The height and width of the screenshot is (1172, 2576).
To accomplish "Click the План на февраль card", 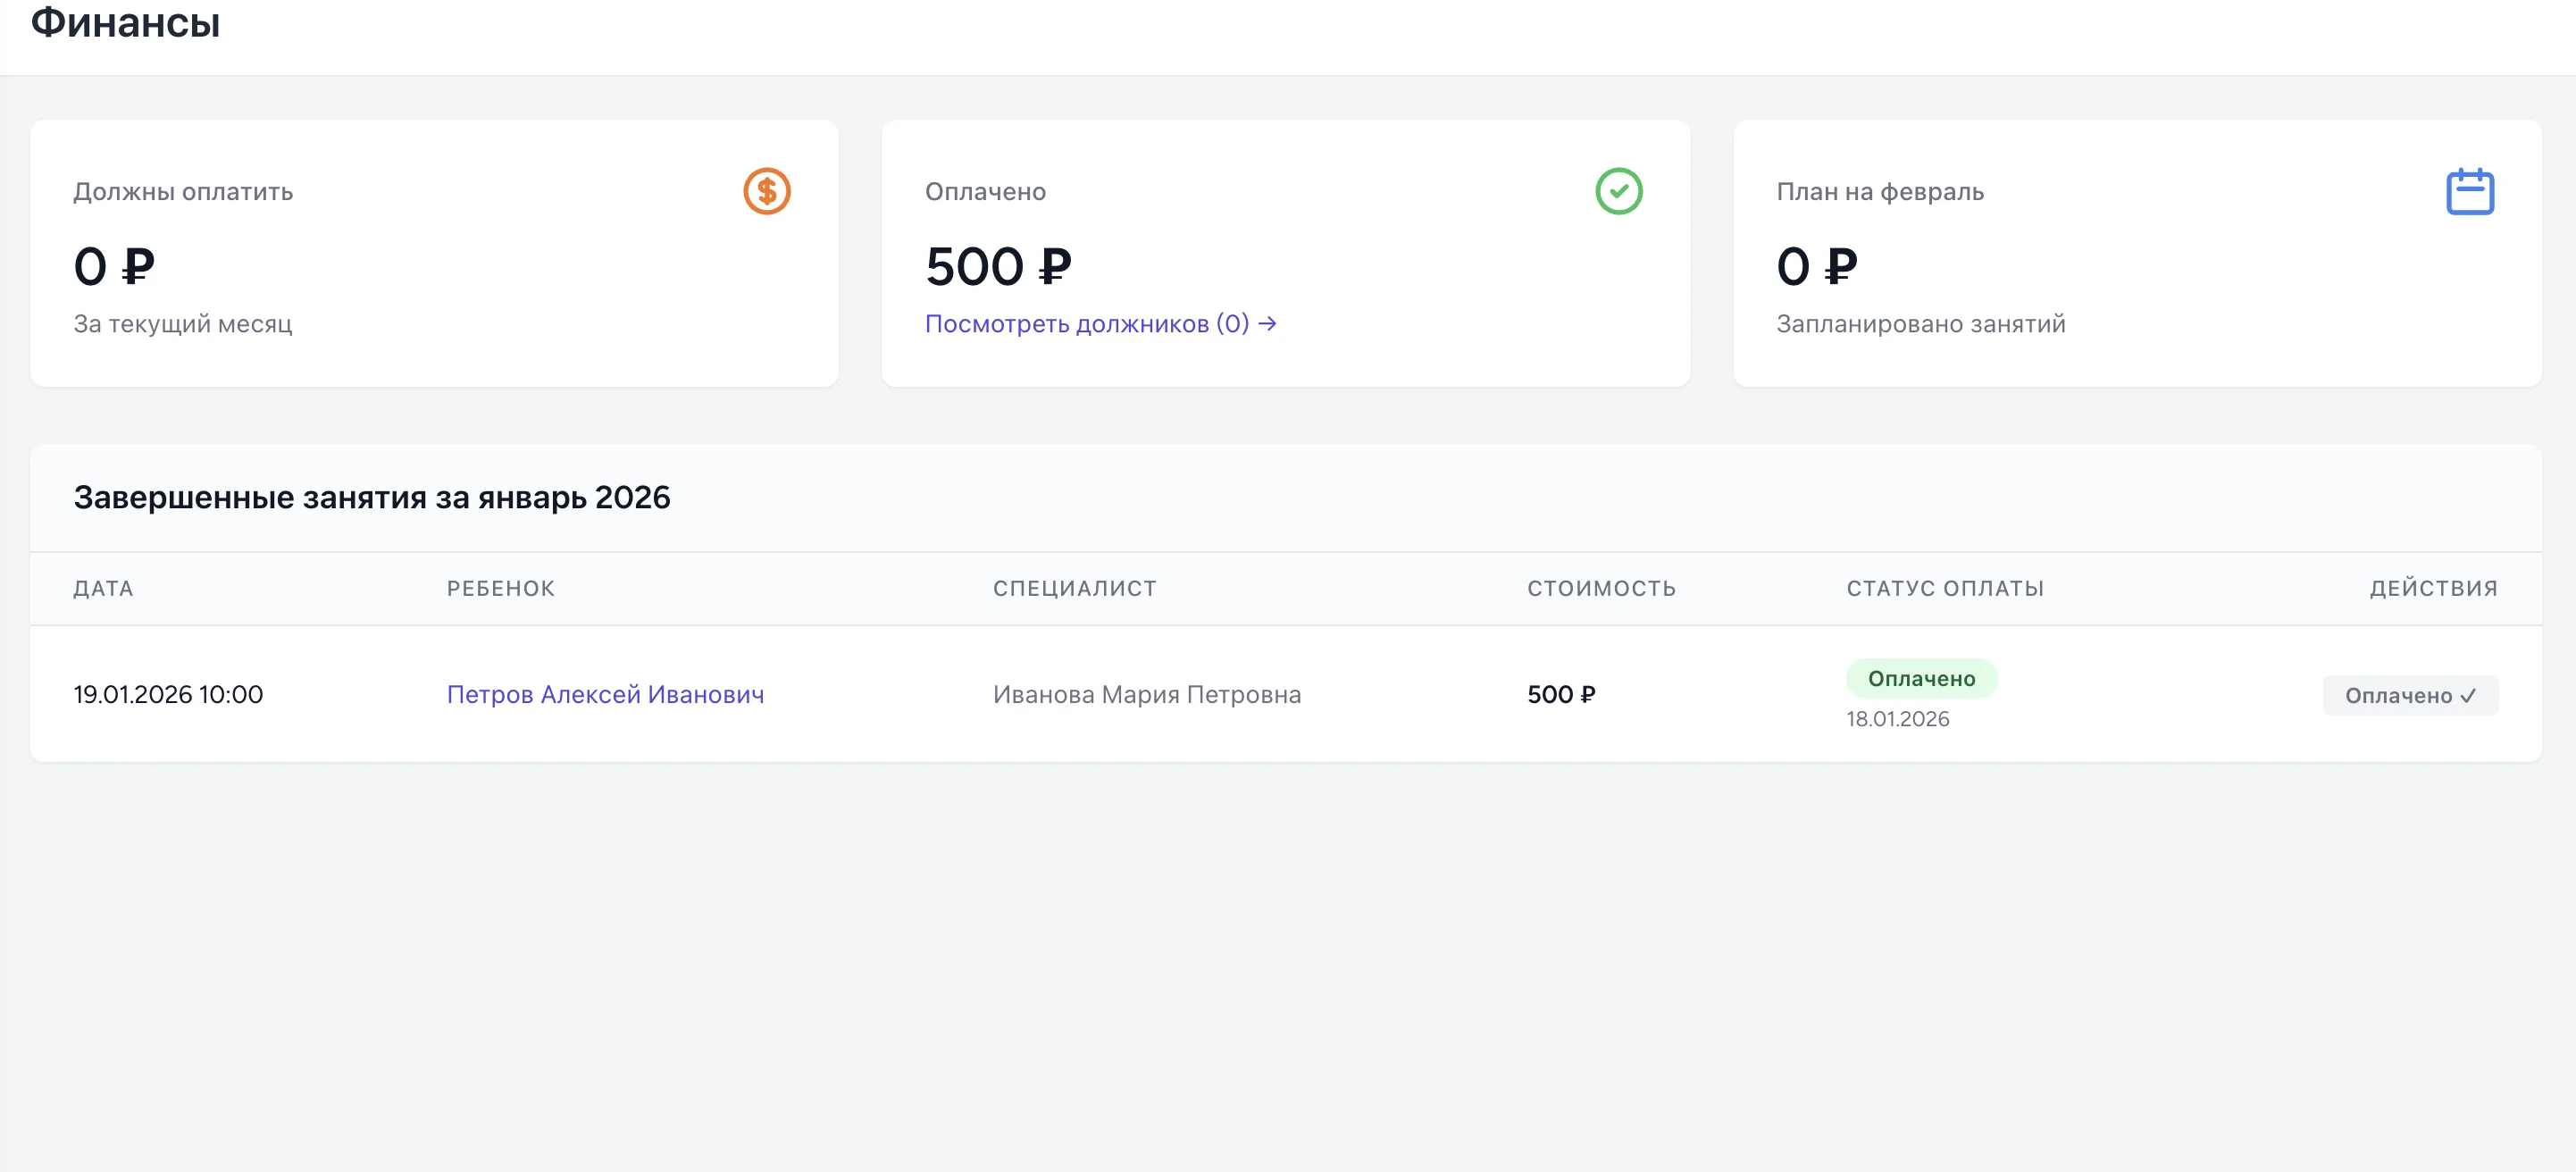I will [2136, 253].
